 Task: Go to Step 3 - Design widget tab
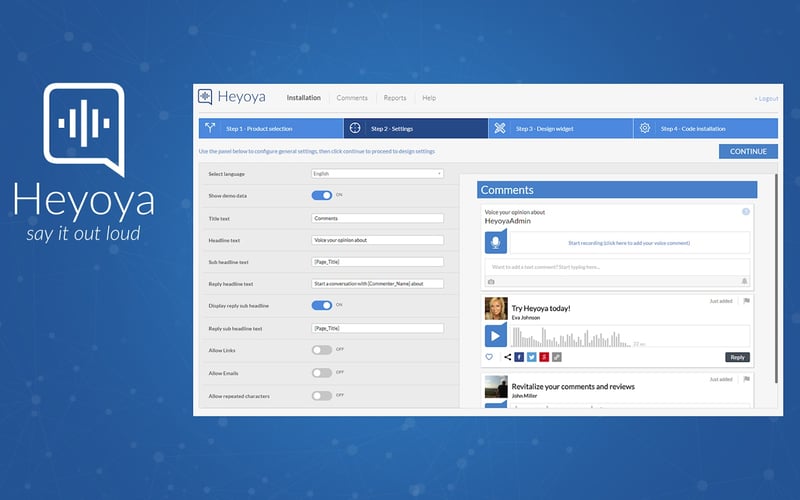tap(561, 129)
